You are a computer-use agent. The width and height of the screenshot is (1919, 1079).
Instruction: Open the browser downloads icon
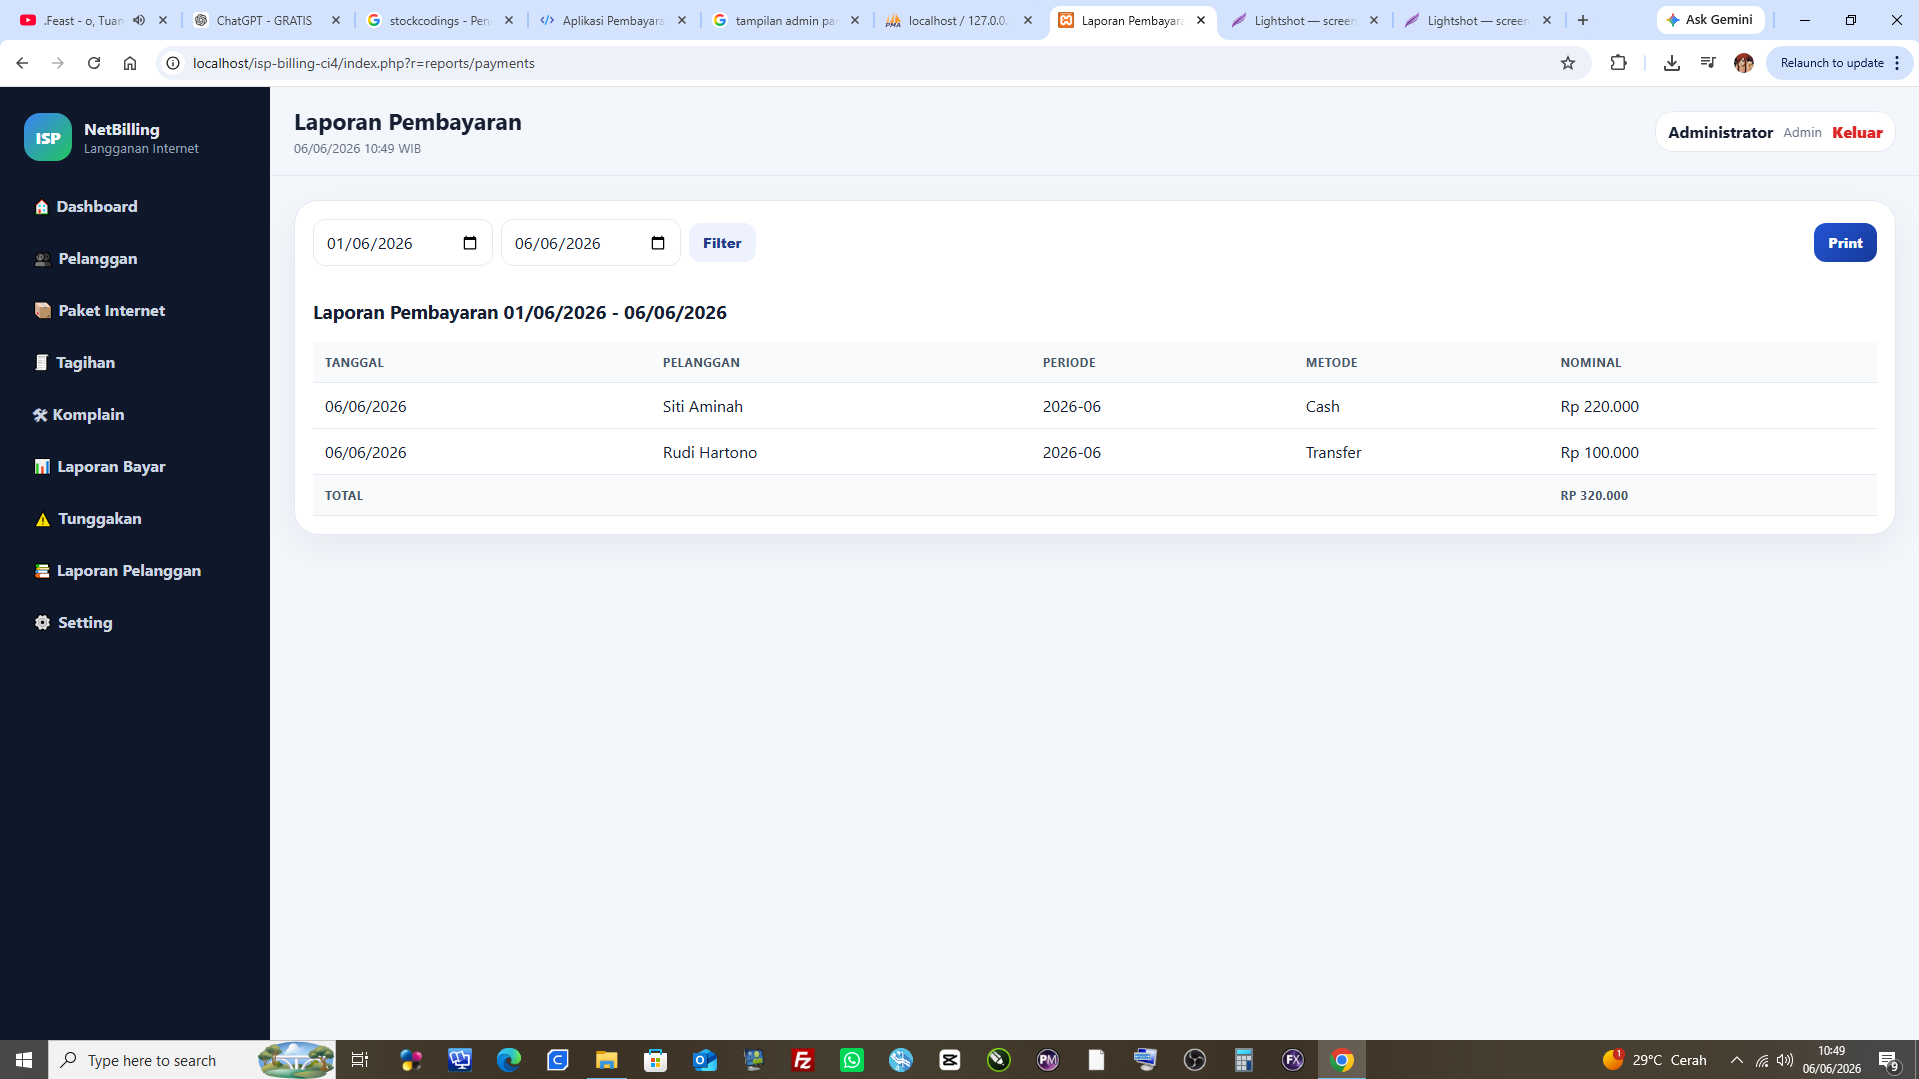[x=1671, y=63]
